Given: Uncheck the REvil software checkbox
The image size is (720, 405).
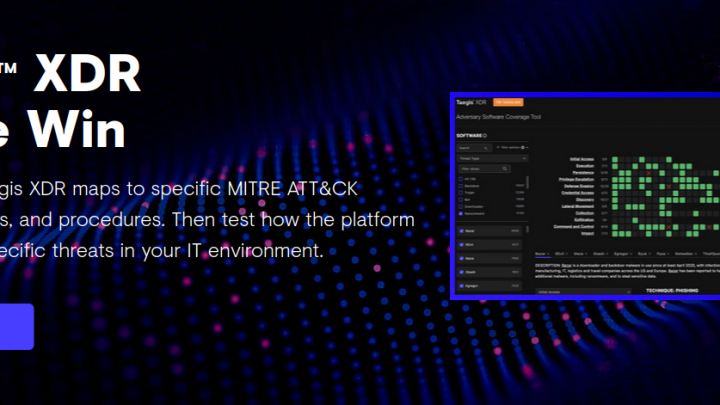Looking at the screenshot, I should (x=462, y=245).
